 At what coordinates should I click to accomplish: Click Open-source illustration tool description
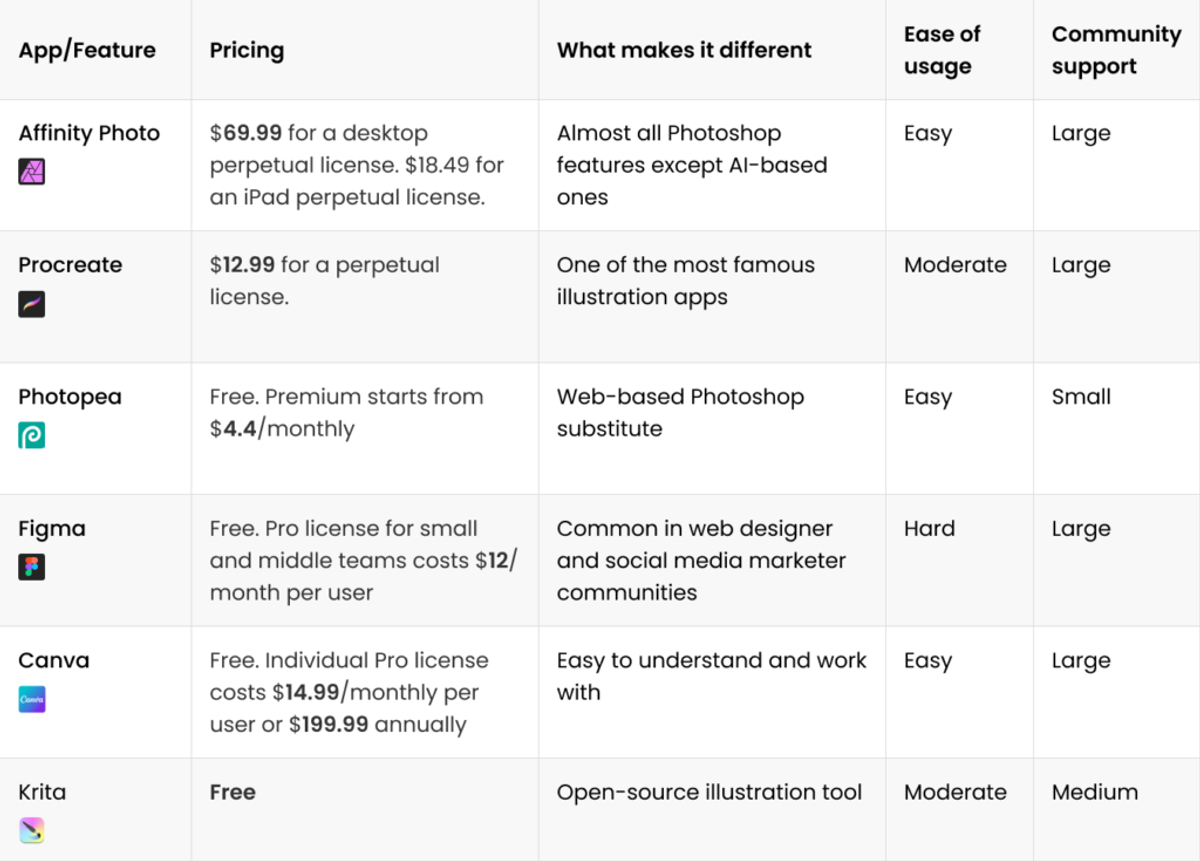(709, 792)
